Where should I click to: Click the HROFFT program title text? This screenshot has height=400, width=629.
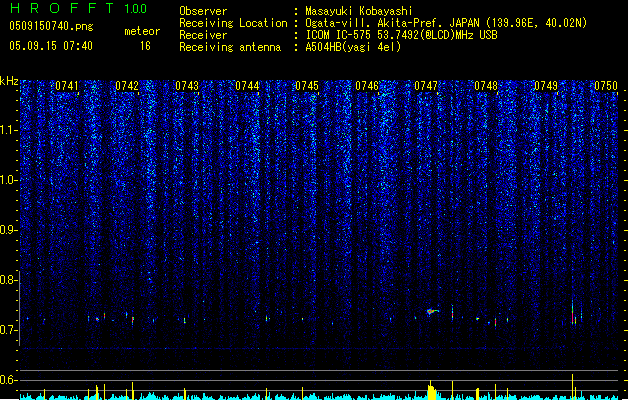62,8
